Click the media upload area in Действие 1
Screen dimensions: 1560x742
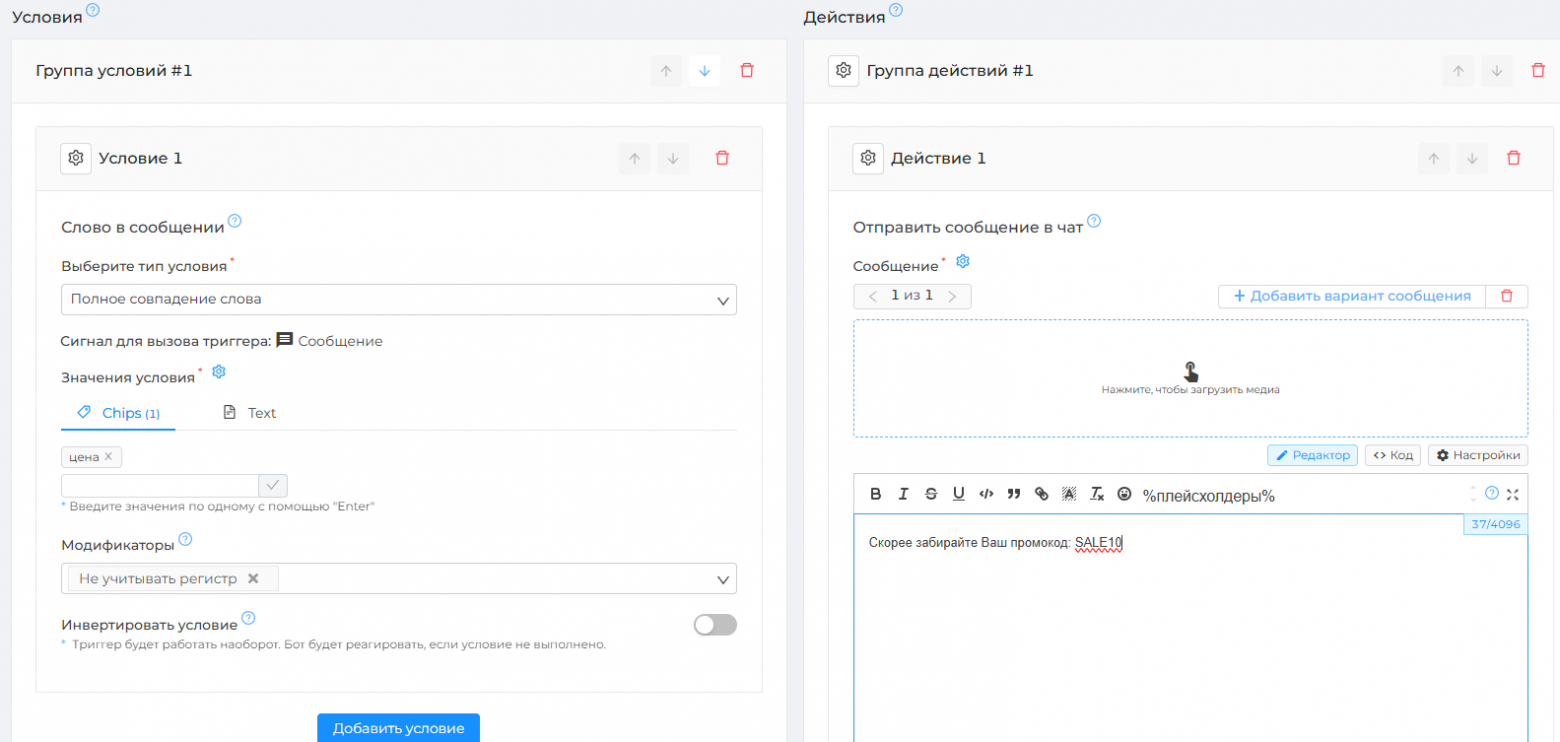tap(1190, 378)
